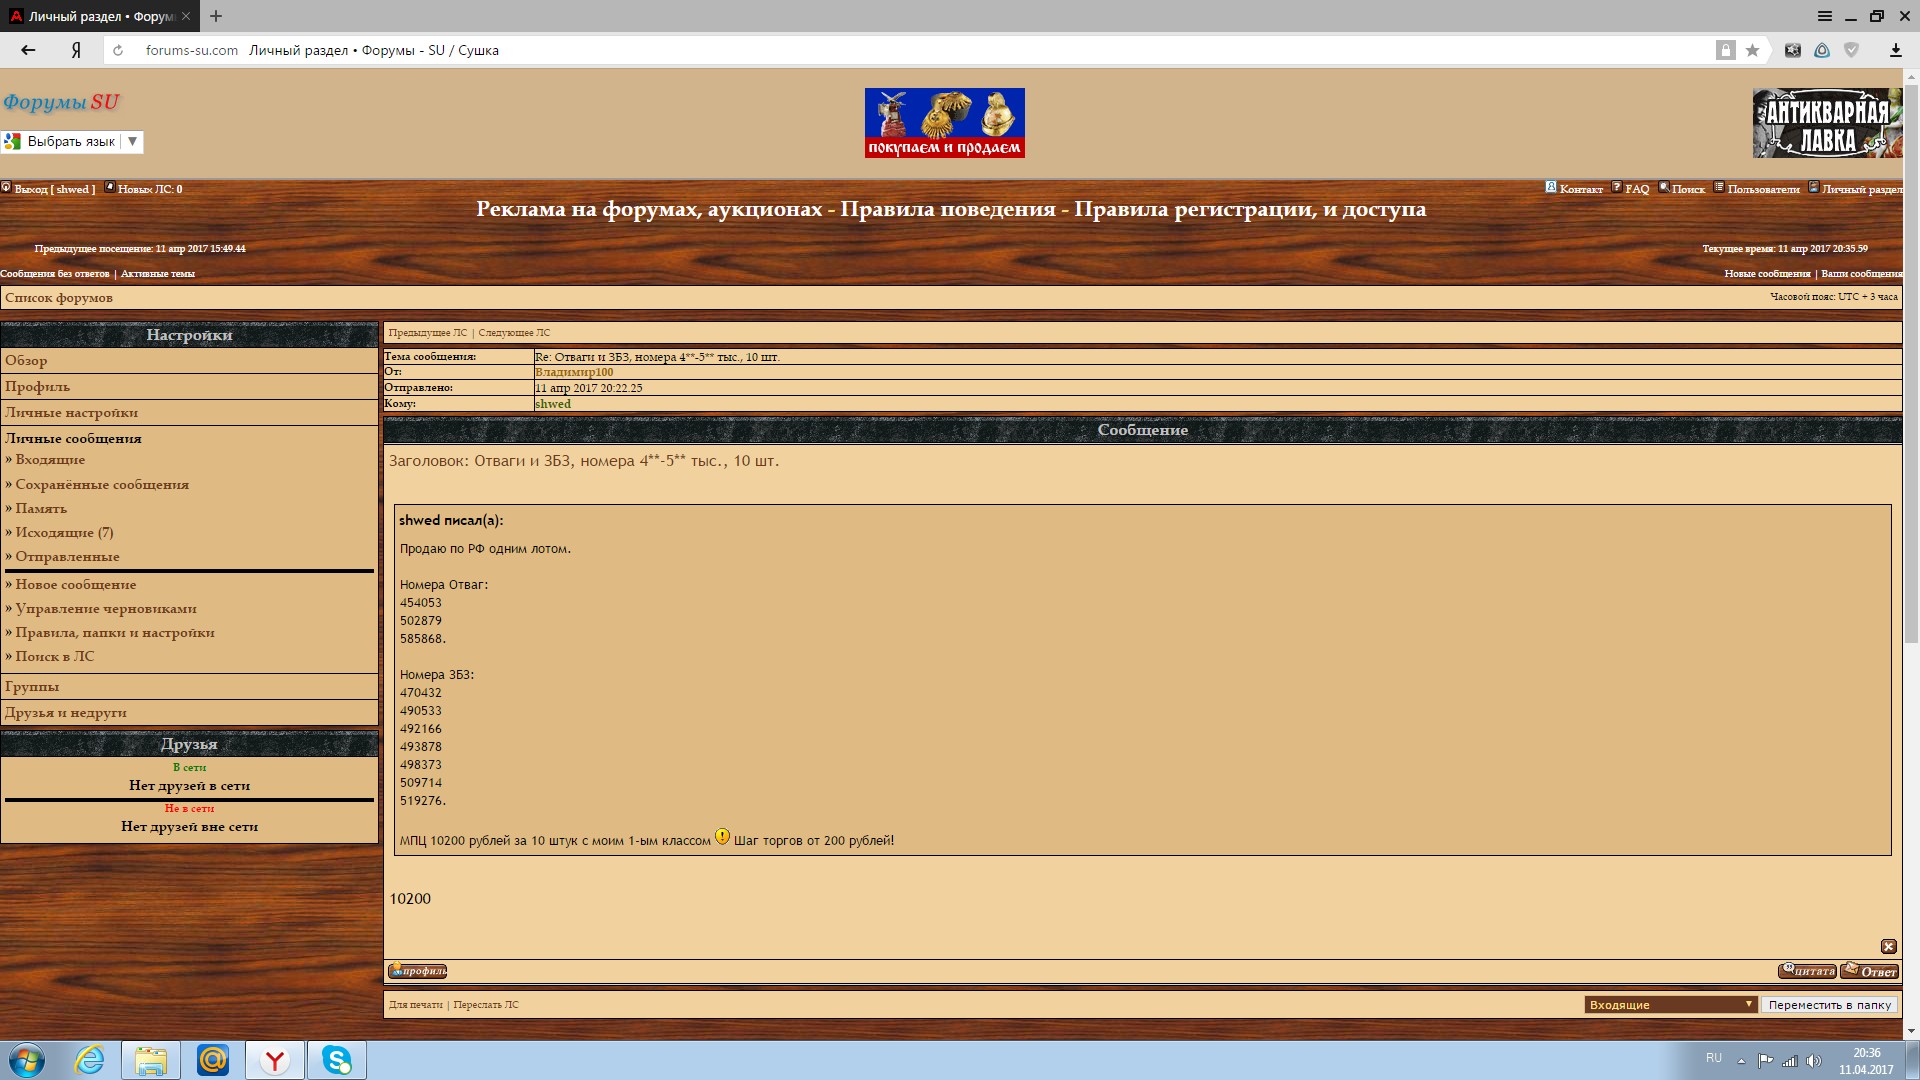Go back with the browser back arrow
Image resolution: width=1920 pixels, height=1080 pixels.
pyautogui.click(x=28, y=50)
